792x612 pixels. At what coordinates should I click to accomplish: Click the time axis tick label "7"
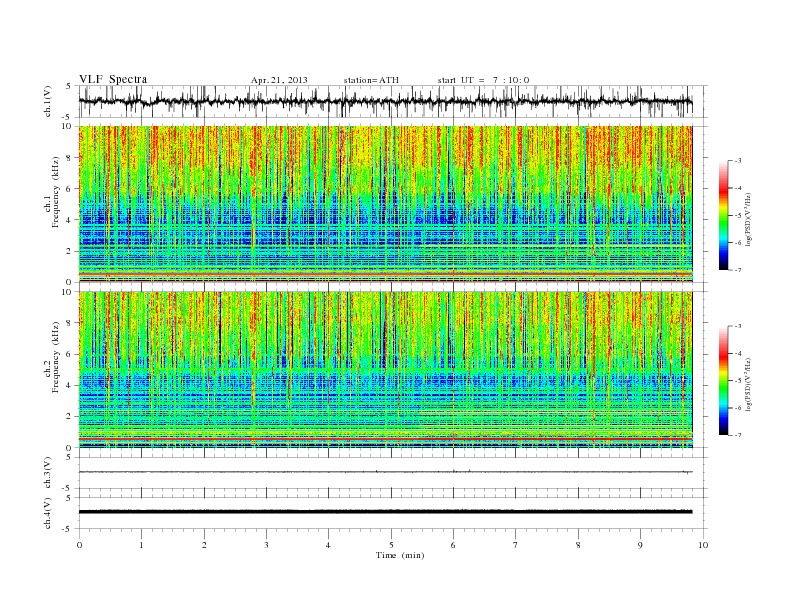[516, 545]
